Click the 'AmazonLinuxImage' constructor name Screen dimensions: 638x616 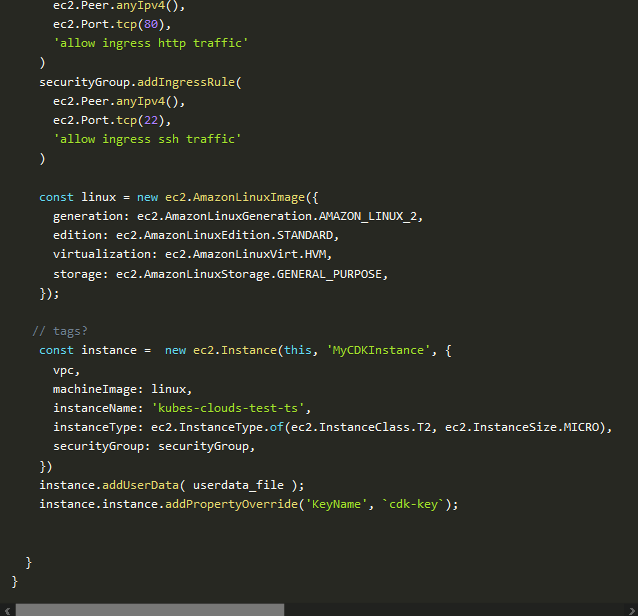pyautogui.click(x=249, y=197)
